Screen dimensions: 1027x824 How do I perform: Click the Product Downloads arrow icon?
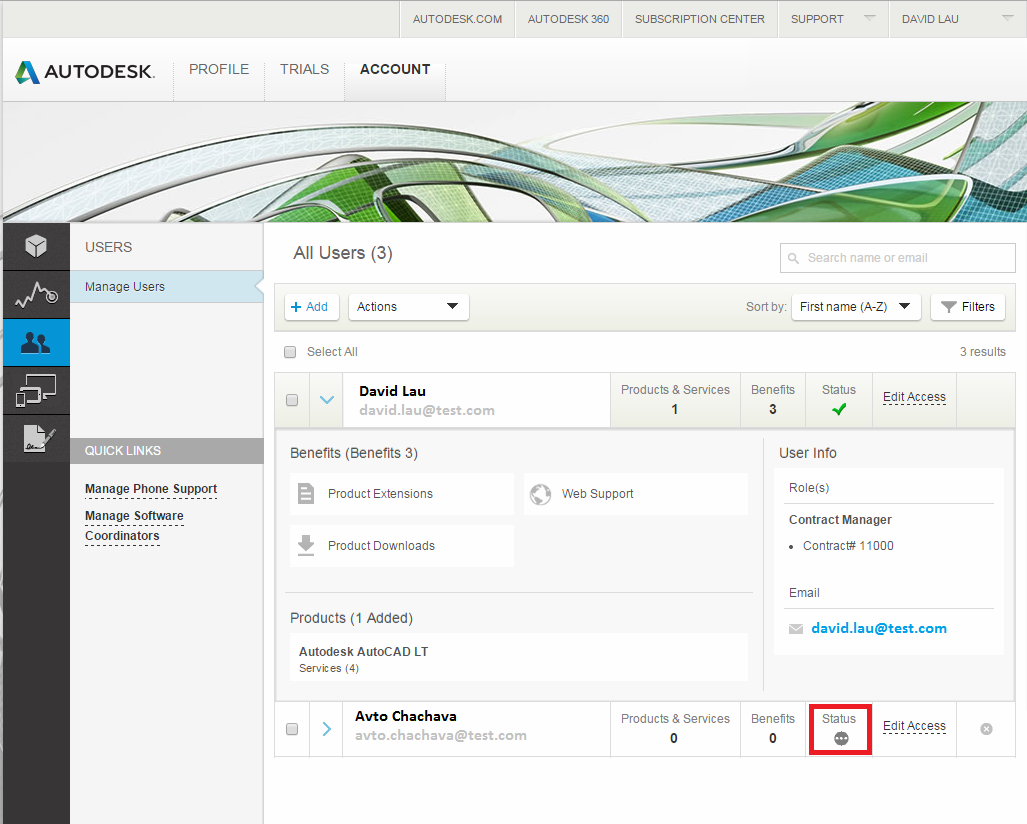tap(306, 545)
